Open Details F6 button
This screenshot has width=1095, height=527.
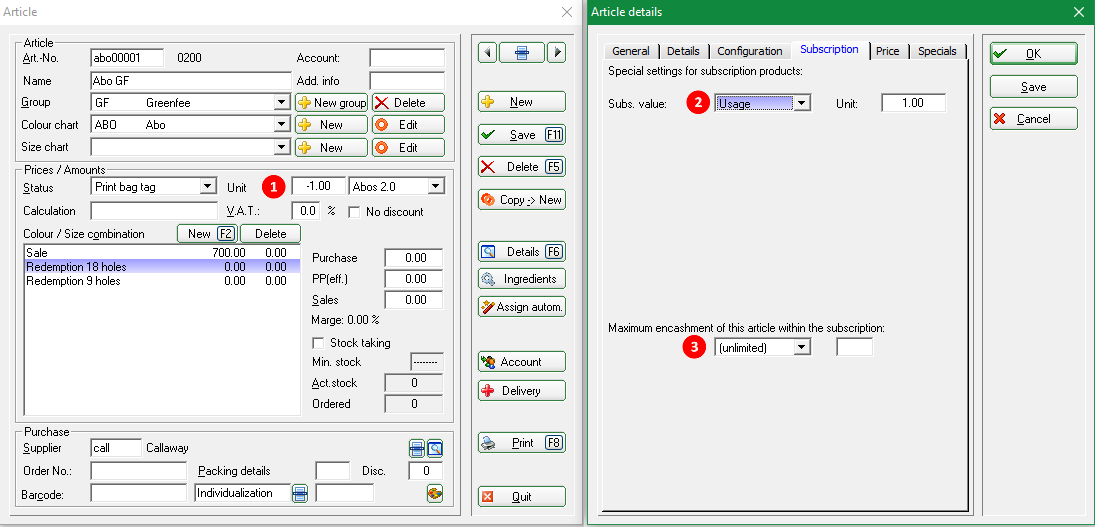point(522,251)
